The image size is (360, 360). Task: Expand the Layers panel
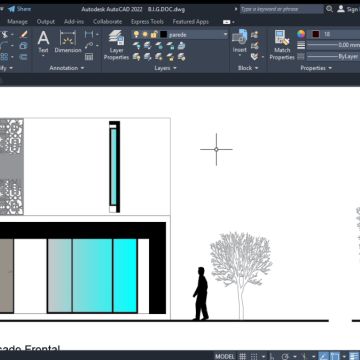(x=165, y=68)
